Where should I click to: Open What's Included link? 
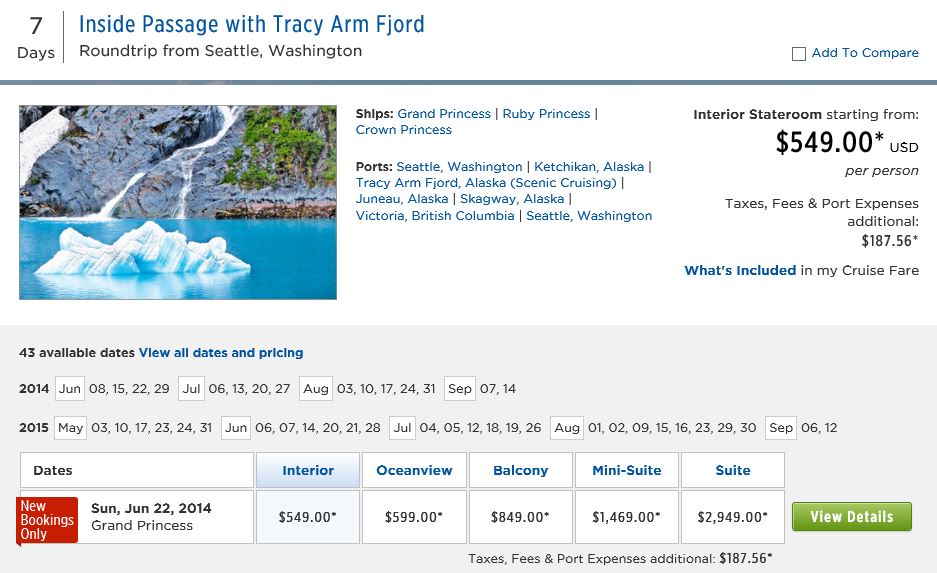(740, 270)
